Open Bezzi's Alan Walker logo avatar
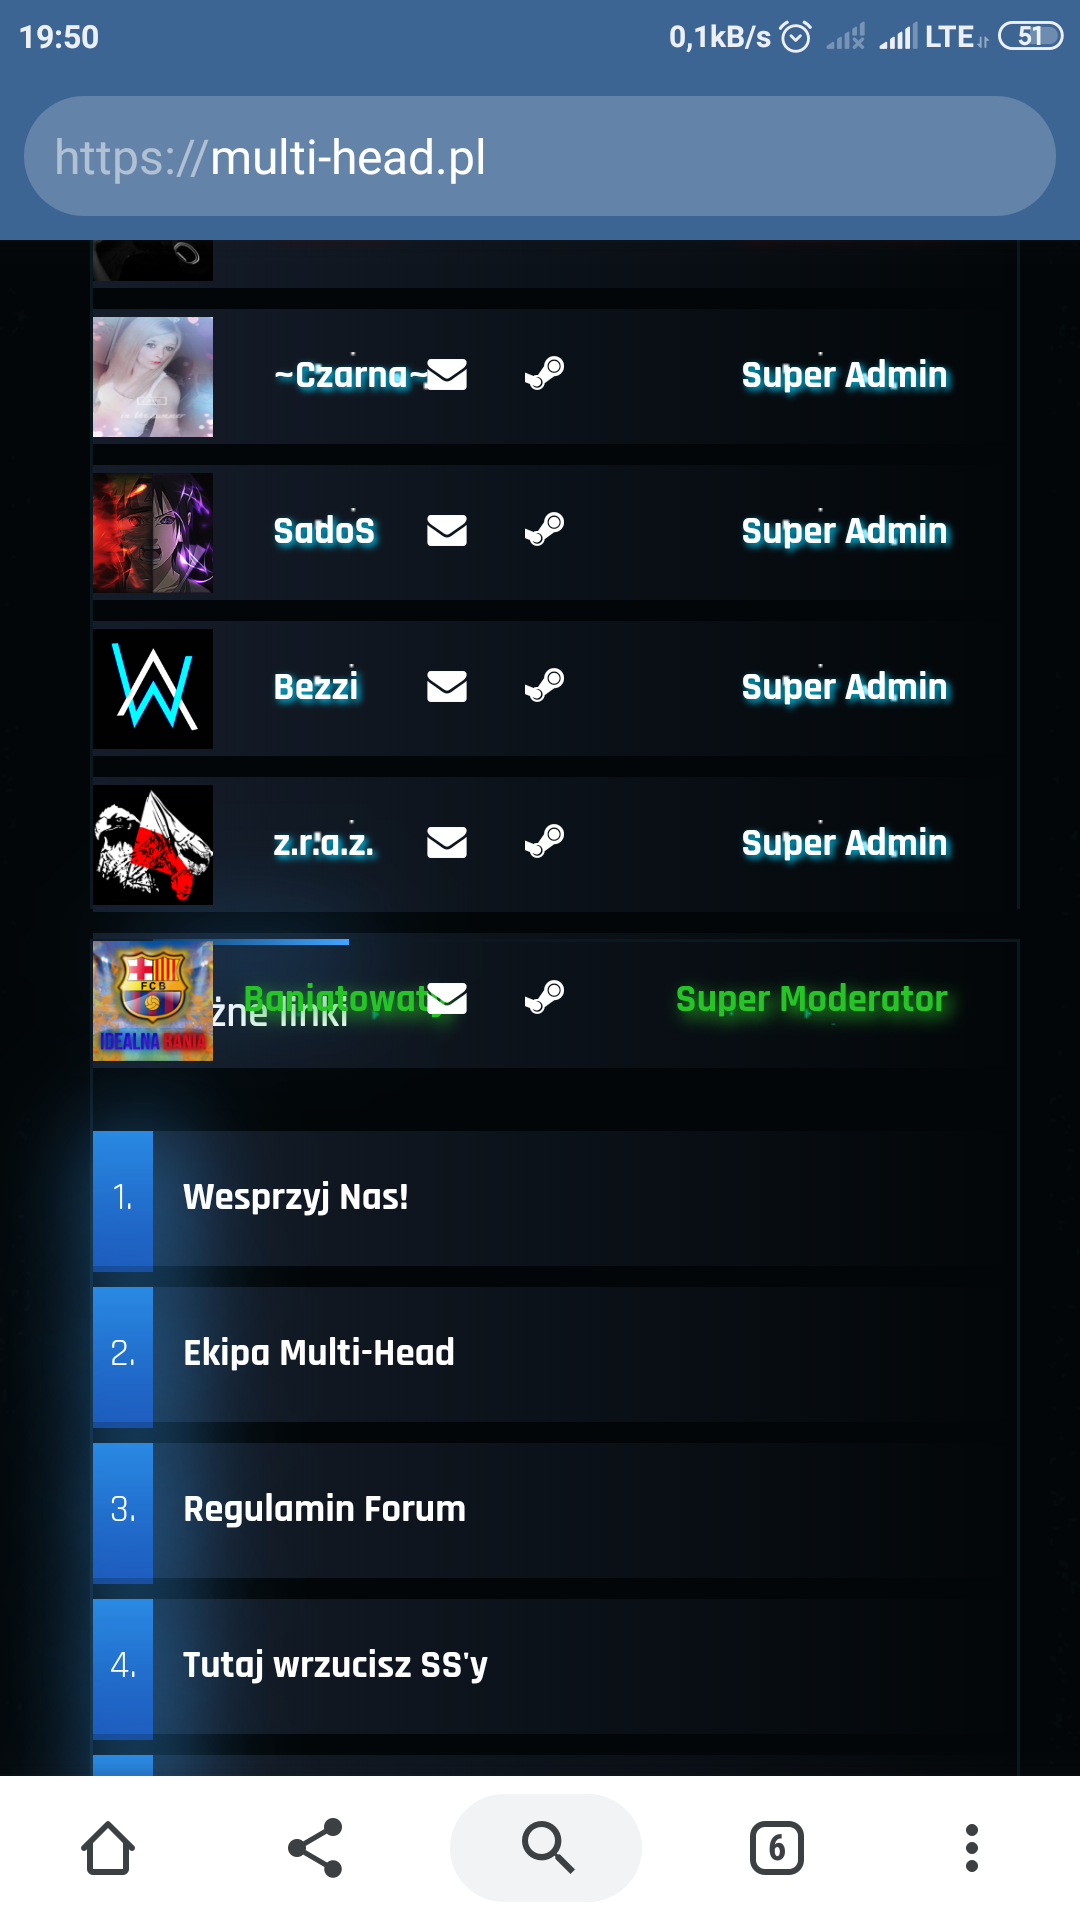The image size is (1080, 1920). [153, 689]
